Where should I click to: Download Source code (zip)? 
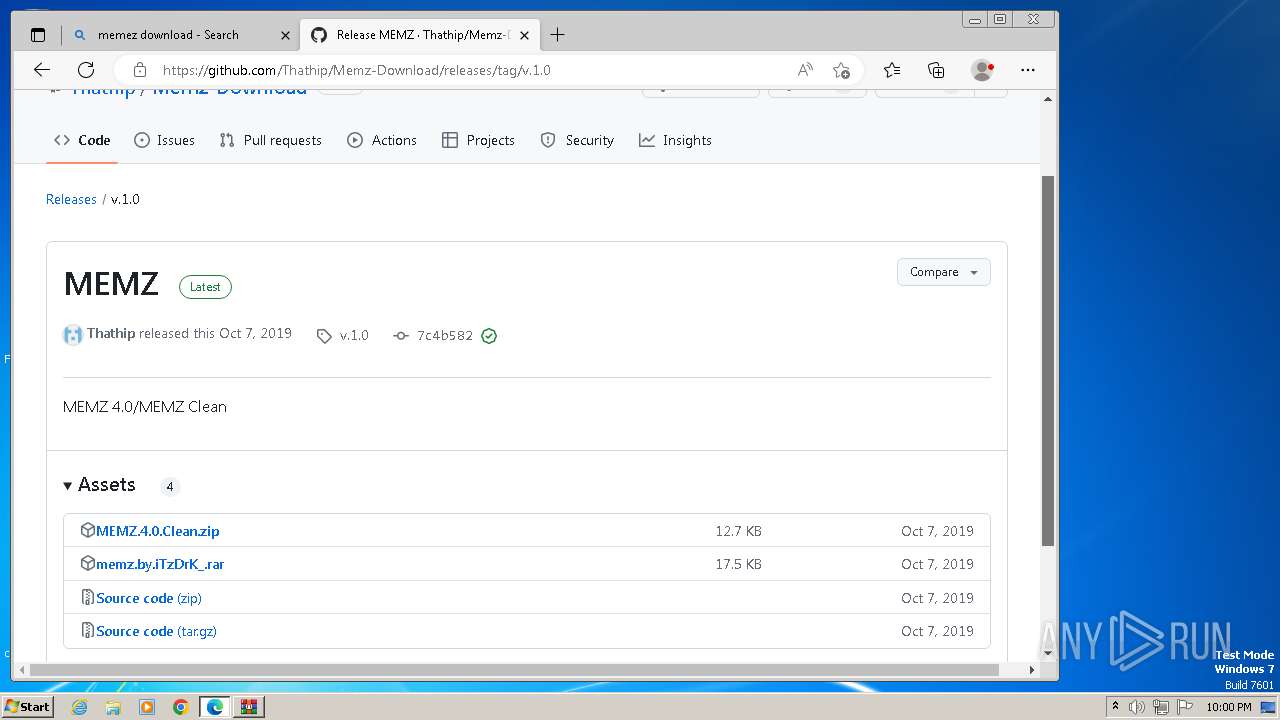(149, 598)
